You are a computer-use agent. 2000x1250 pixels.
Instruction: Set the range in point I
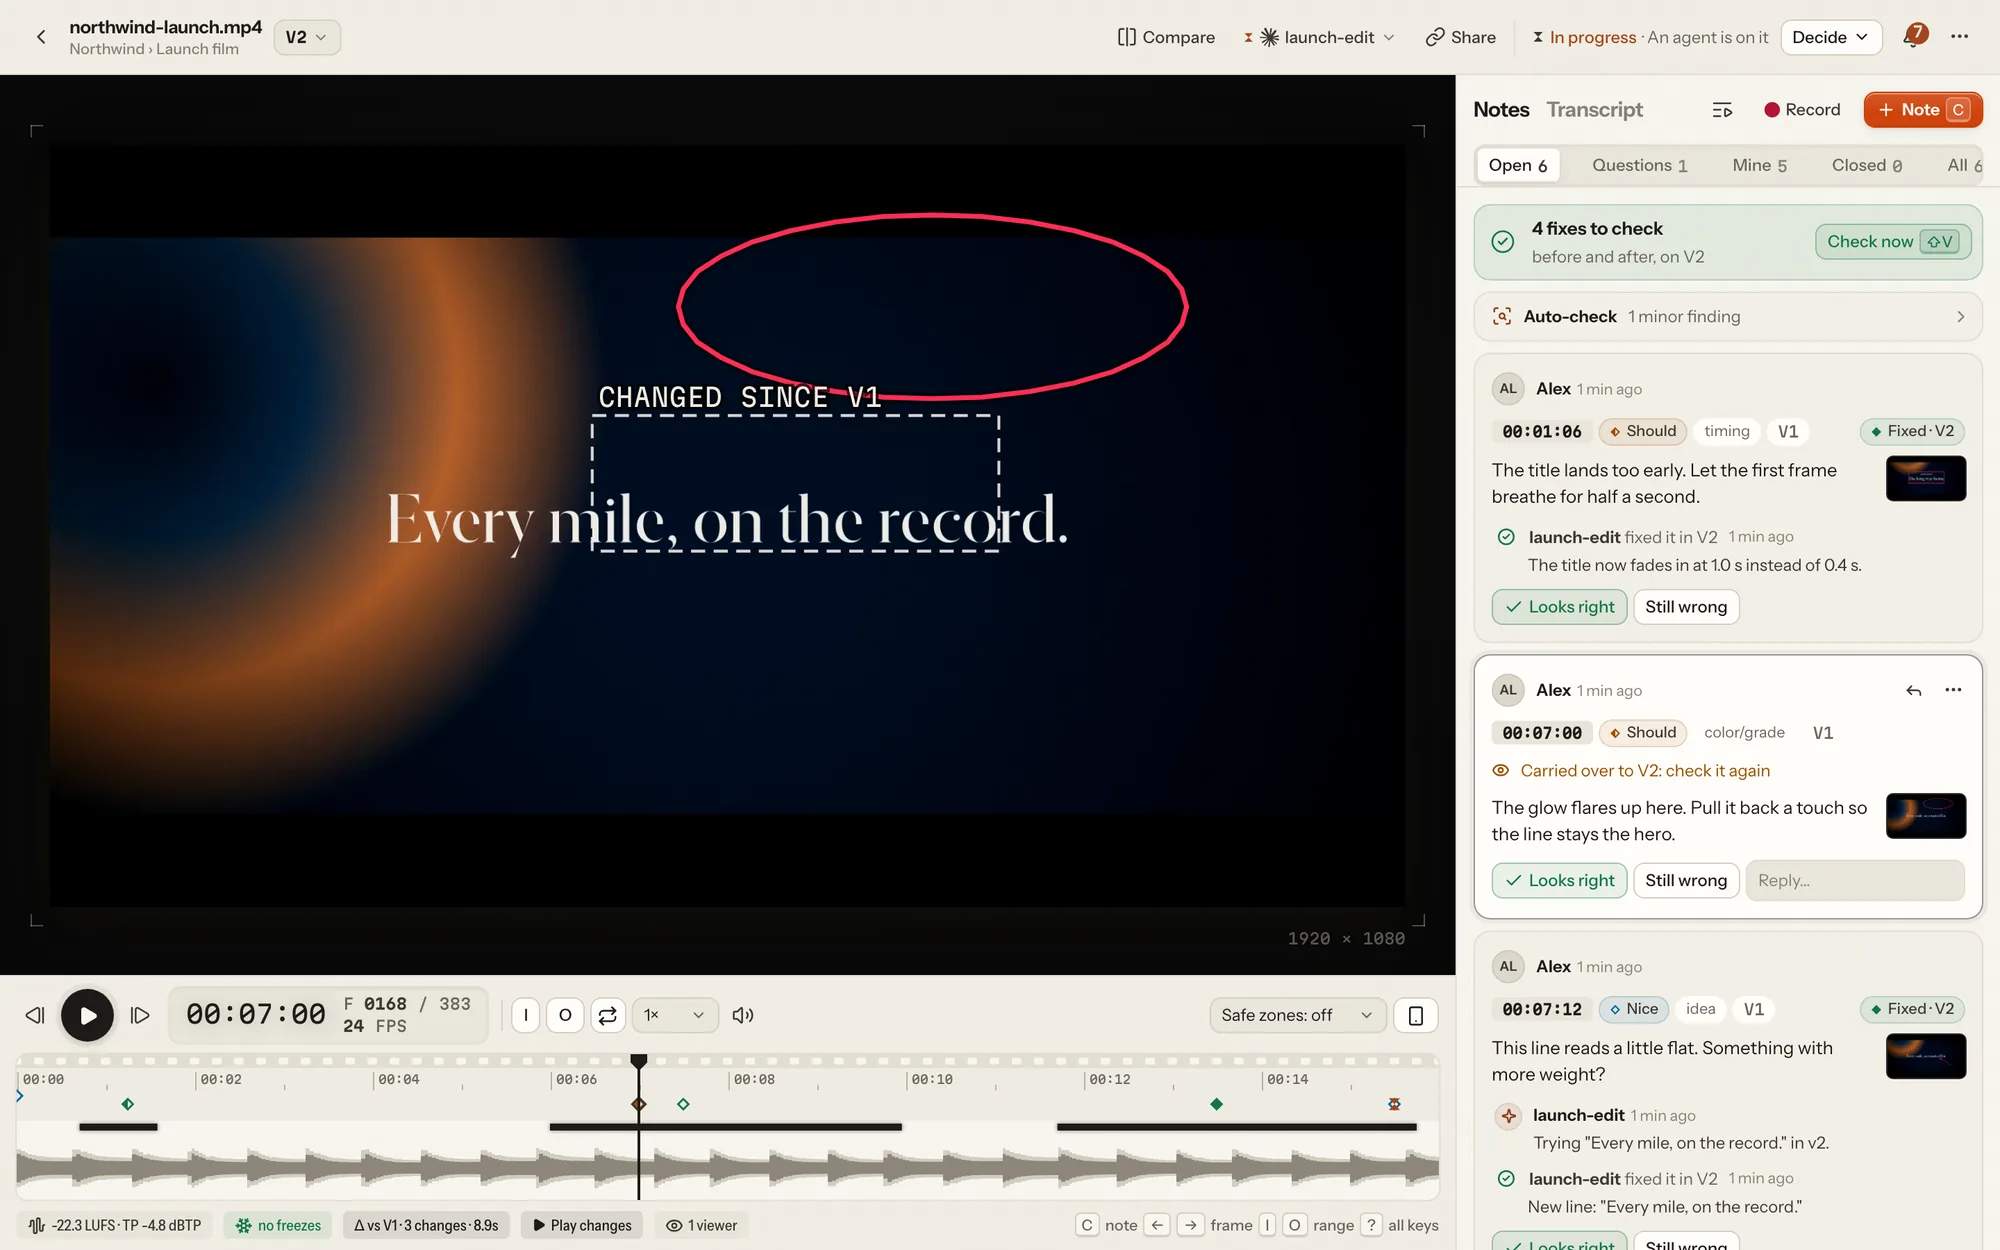[x=526, y=1015]
